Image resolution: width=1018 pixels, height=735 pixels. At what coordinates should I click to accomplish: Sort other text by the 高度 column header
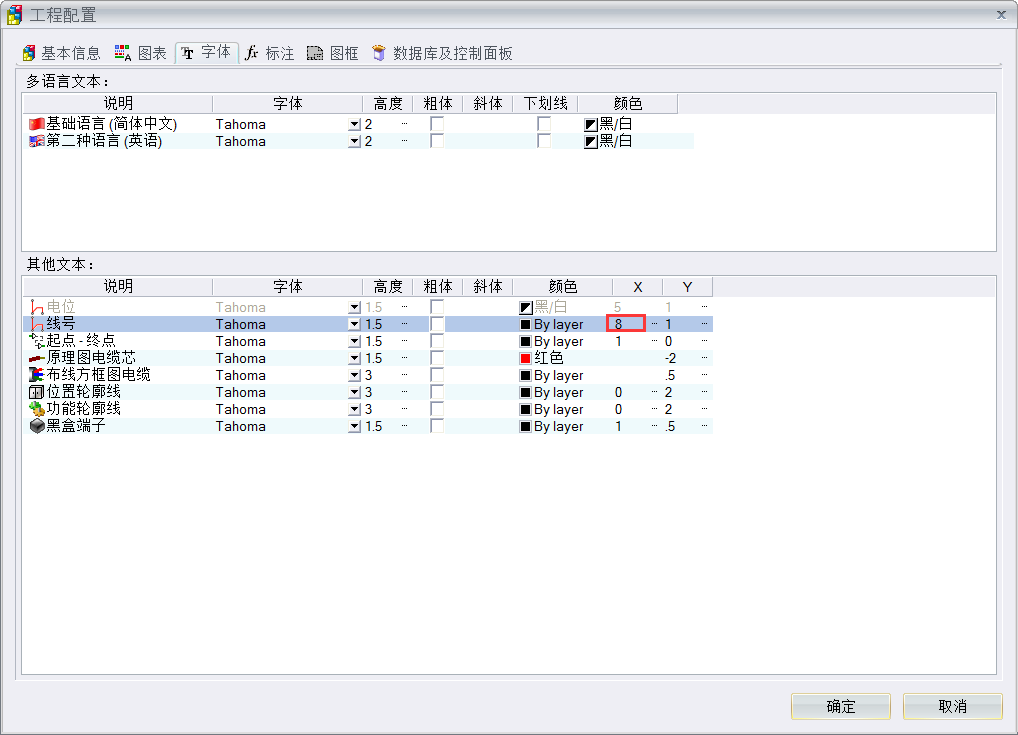click(x=388, y=286)
